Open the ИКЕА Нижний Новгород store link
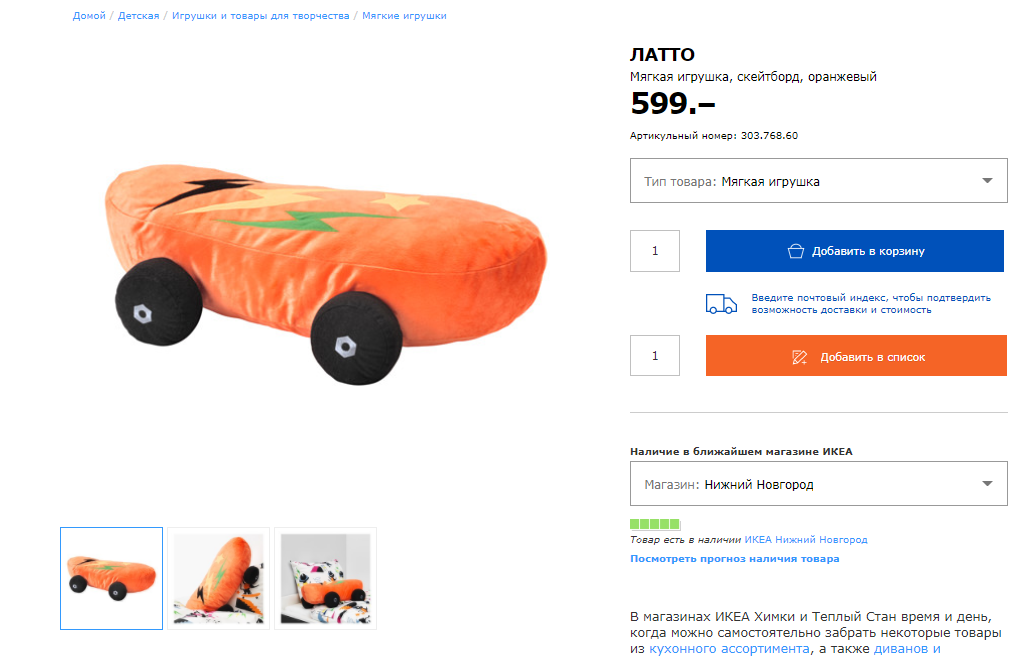Screen dimensions: 1024x658 coord(806,540)
